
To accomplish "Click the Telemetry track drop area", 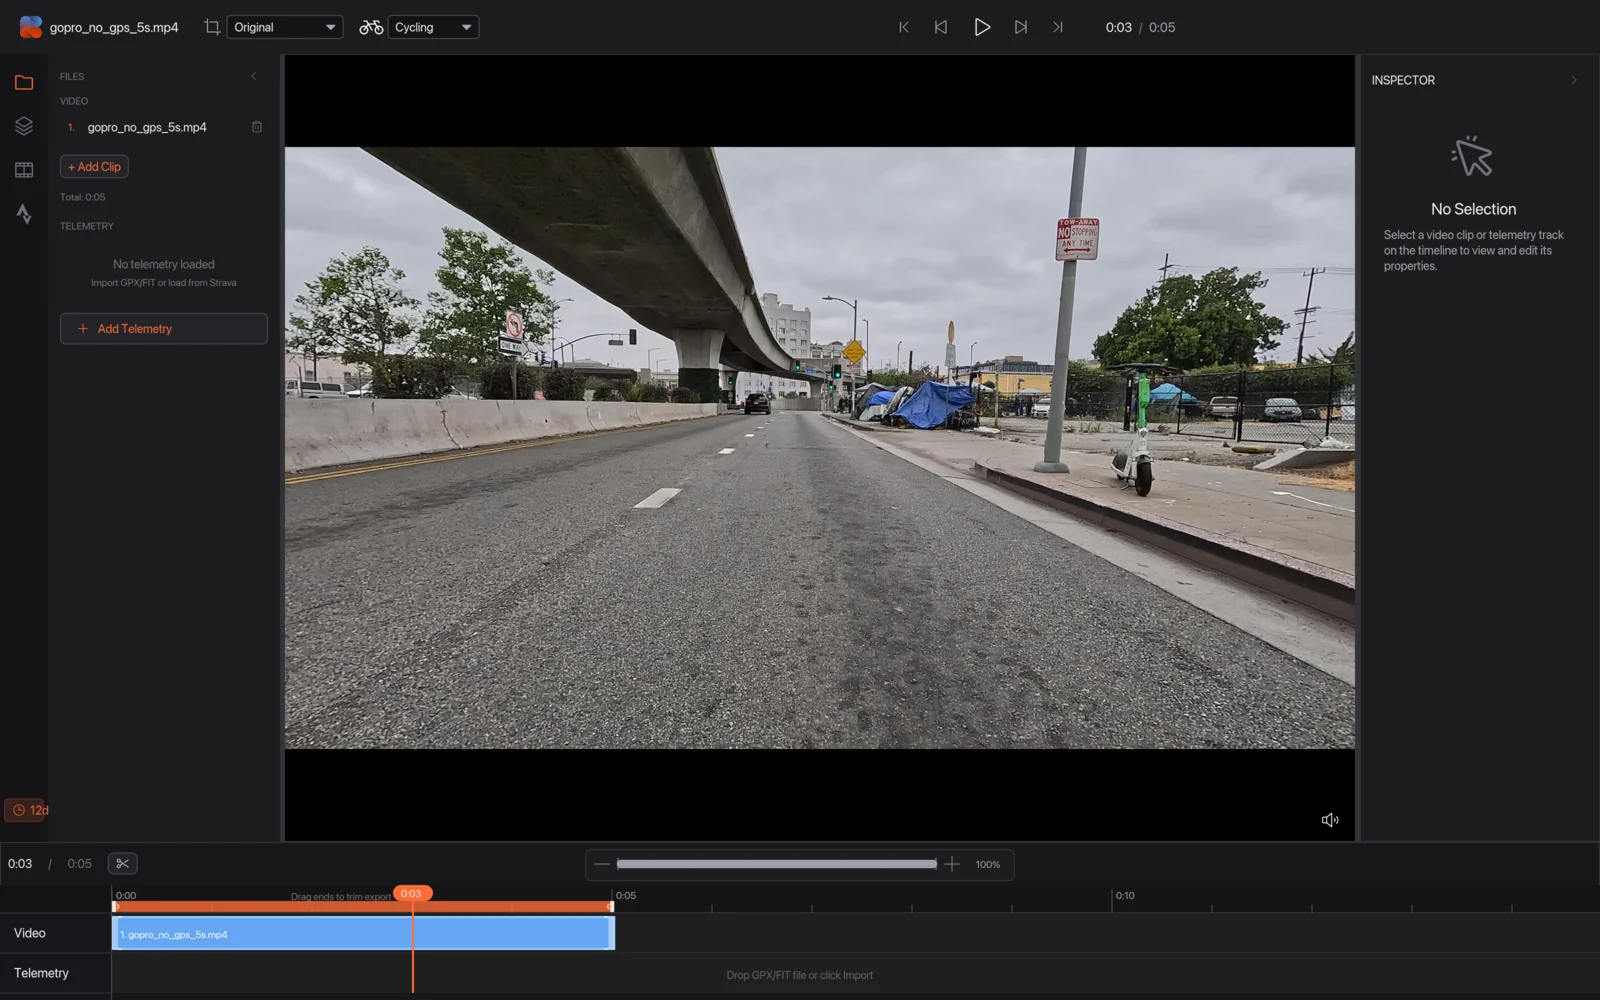I will [x=800, y=975].
